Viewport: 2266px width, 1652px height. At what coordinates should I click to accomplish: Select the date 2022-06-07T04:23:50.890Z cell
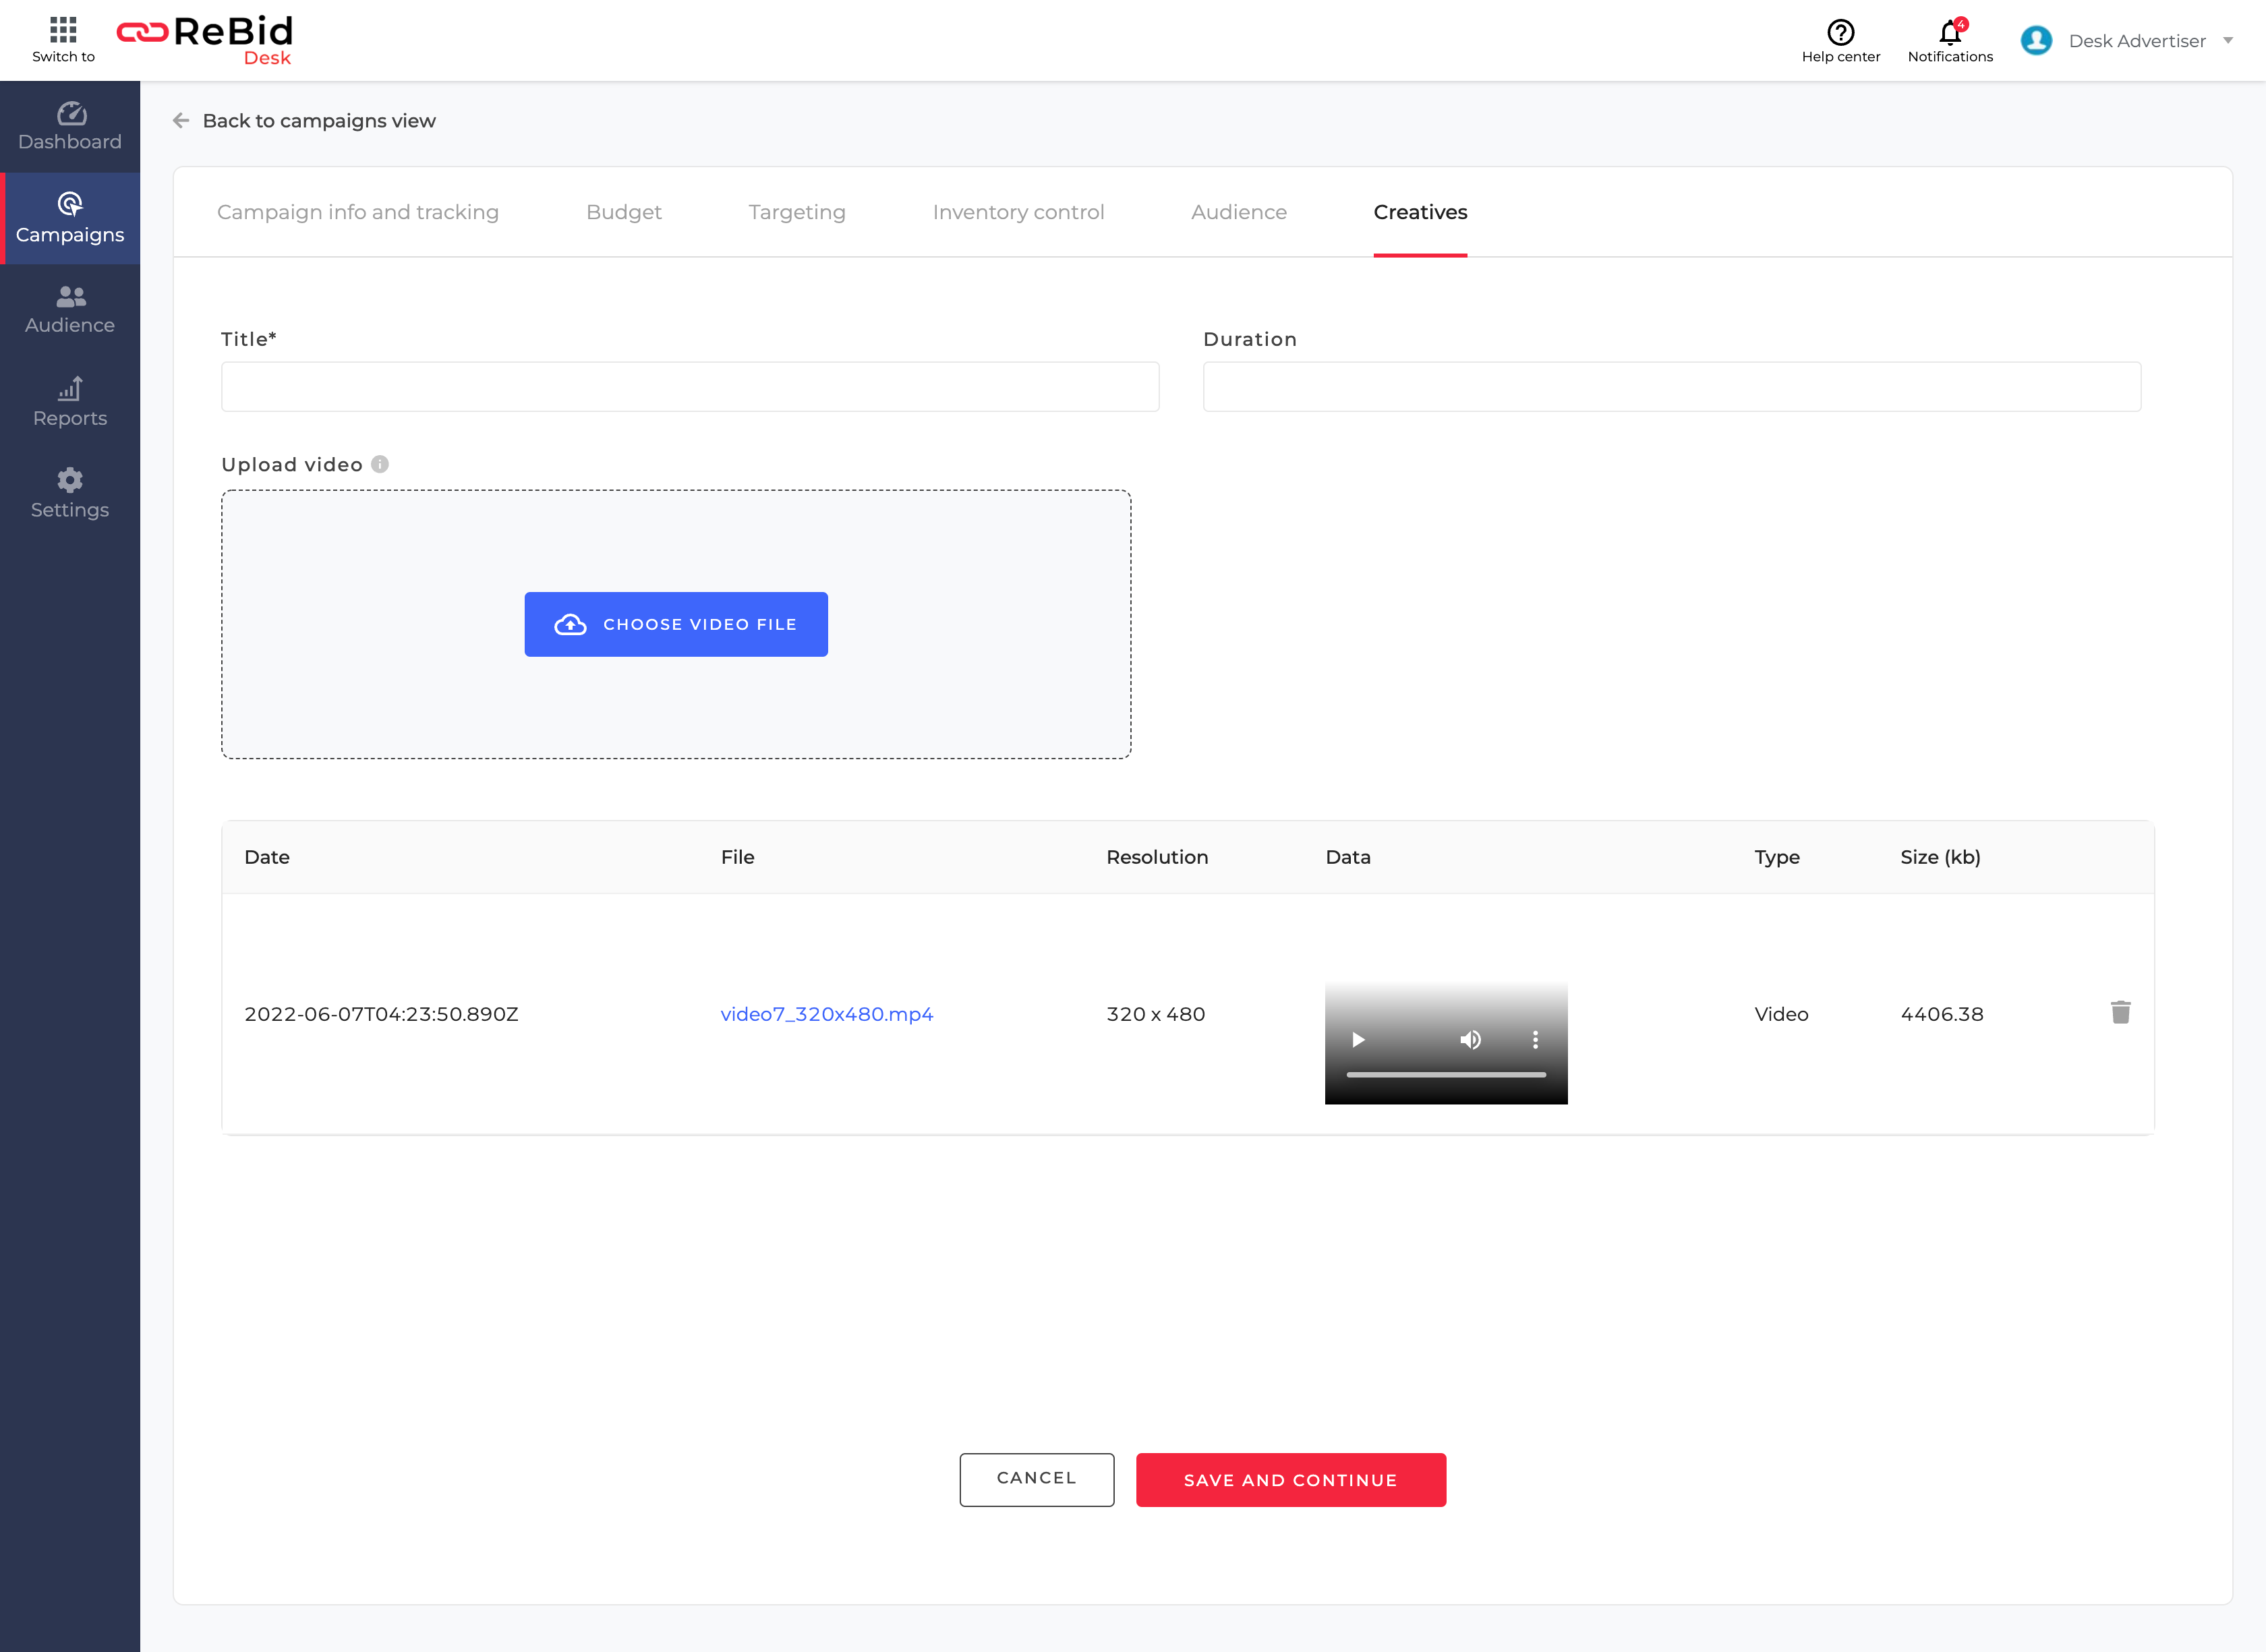point(381,1014)
